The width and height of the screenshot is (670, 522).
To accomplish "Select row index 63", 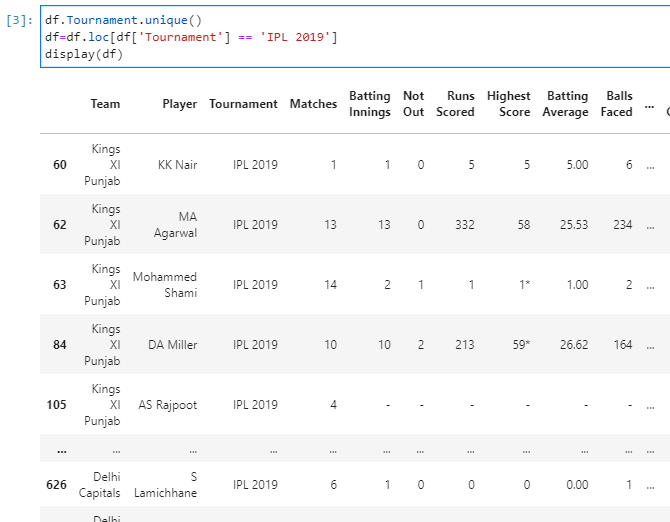I will [60, 284].
